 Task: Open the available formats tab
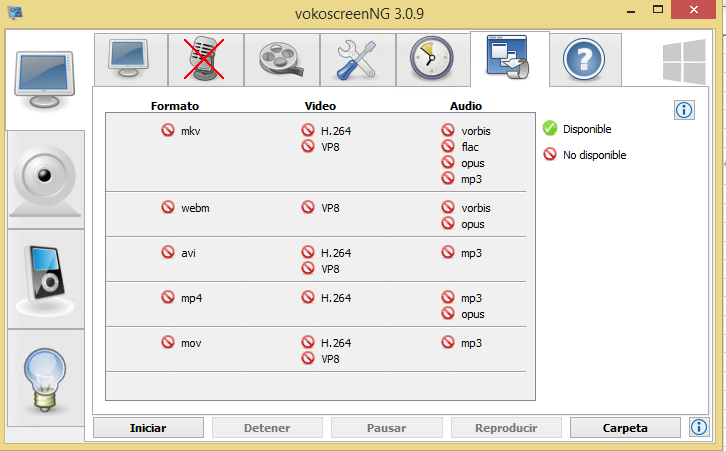pos(509,59)
